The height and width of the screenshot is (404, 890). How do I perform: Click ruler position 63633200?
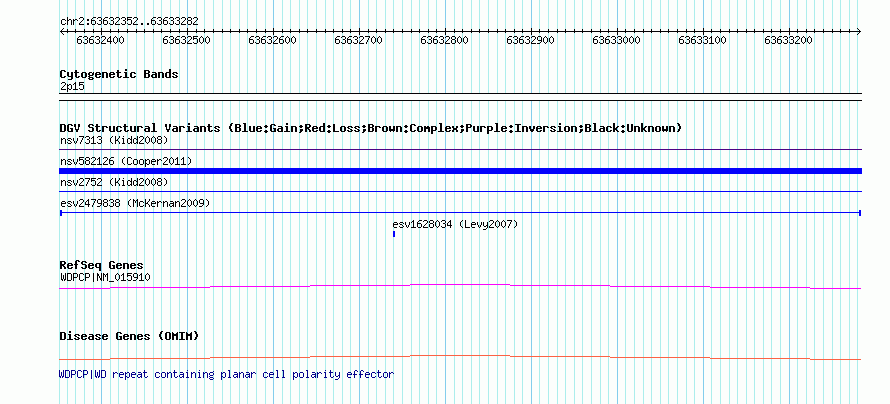[788, 40]
